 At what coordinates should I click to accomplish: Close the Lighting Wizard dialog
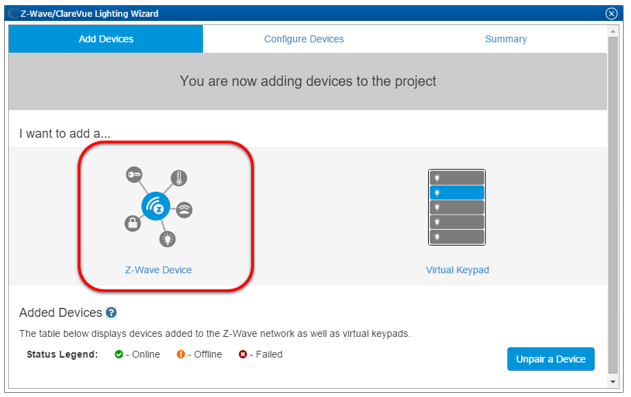click(611, 14)
